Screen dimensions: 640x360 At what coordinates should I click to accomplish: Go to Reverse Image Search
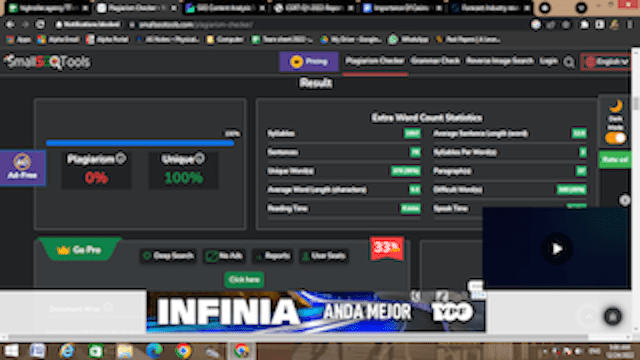[499, 61]
